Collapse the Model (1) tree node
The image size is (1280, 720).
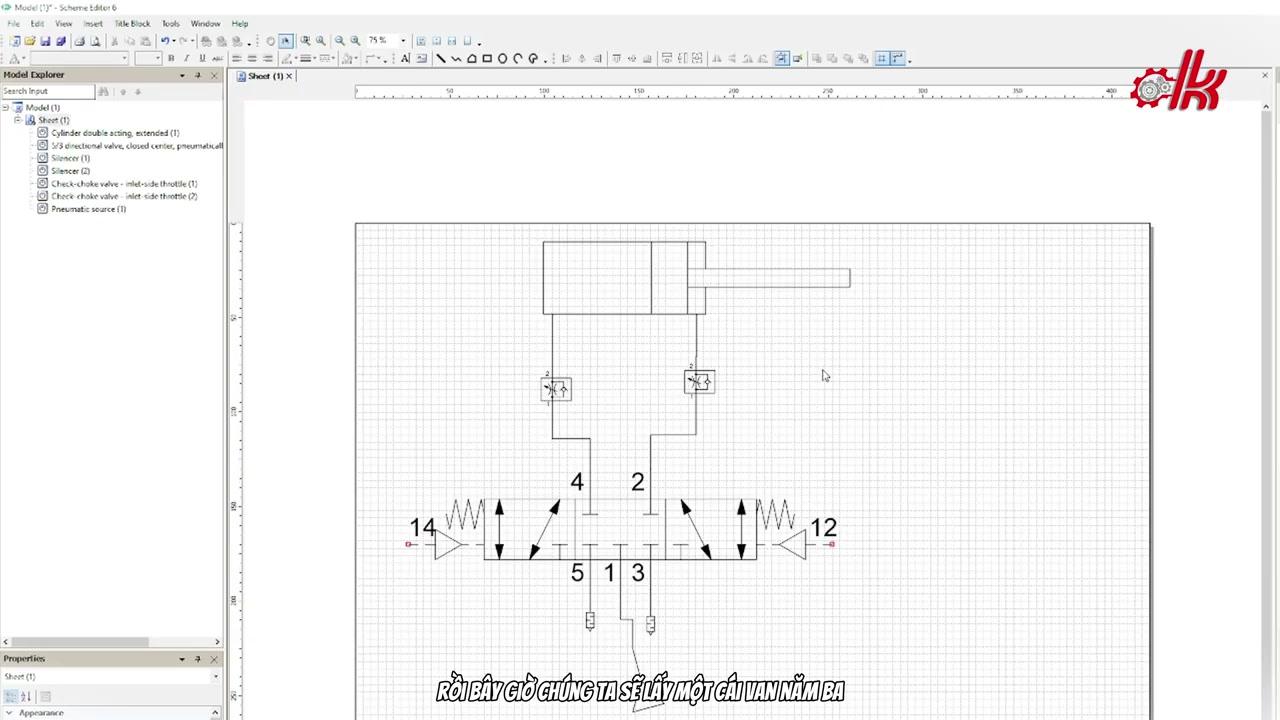click(6, 107)
